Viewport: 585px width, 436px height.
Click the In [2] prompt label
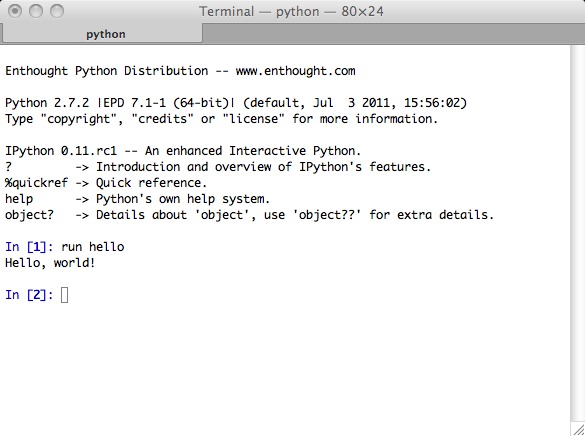click(29, 295)
